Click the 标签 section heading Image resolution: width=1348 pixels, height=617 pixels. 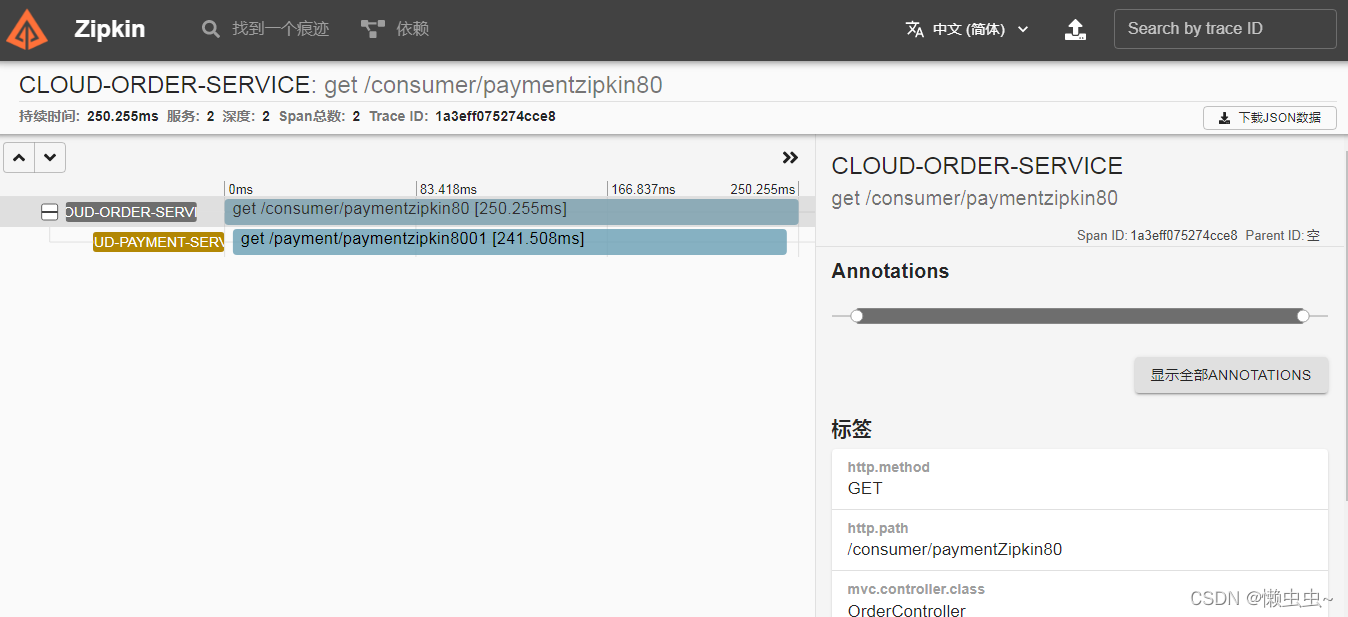852,430
